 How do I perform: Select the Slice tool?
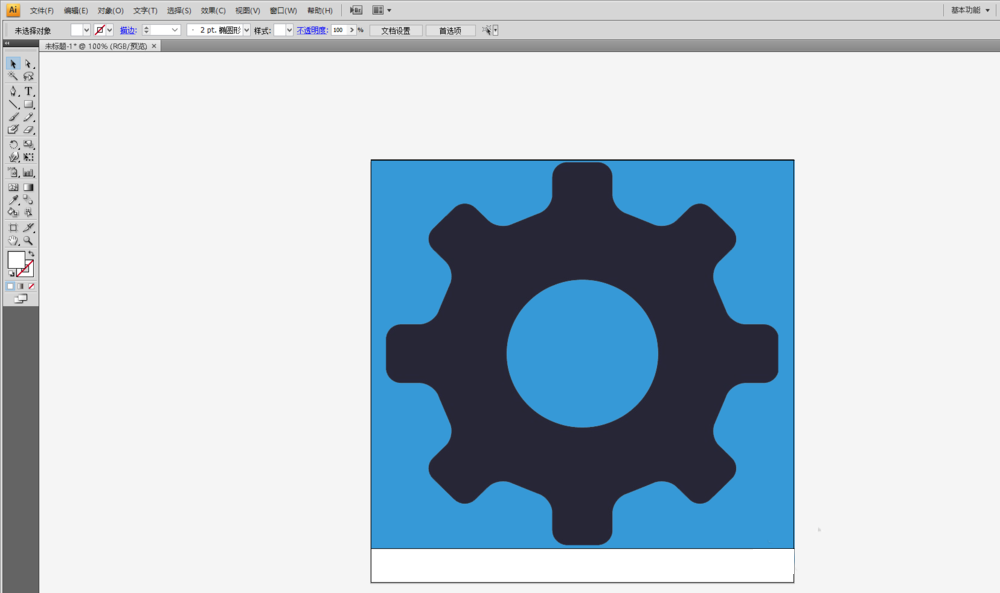[29, 228]
